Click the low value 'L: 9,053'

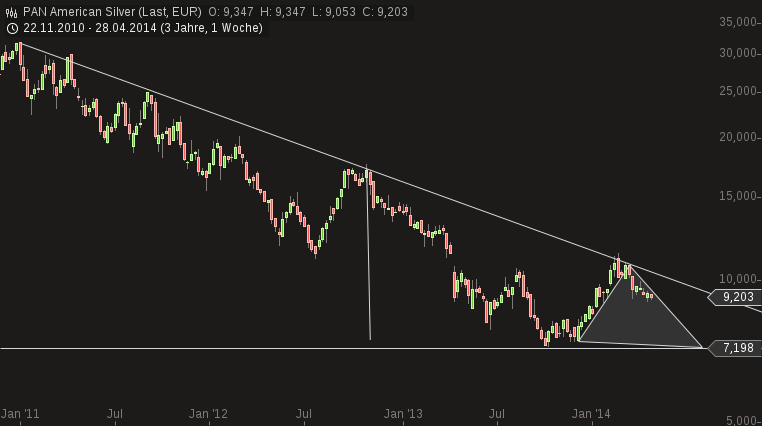334,12
